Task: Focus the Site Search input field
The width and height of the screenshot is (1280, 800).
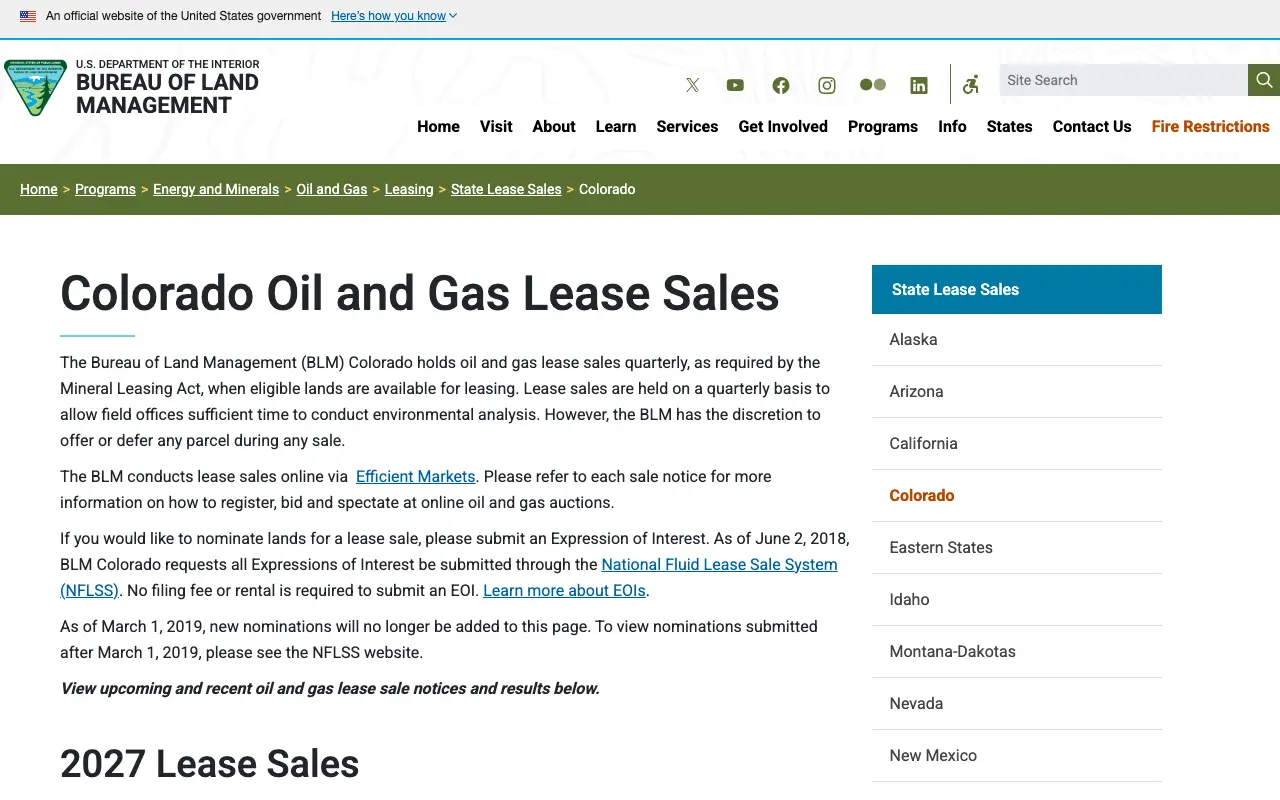Action: [1123, 80]
